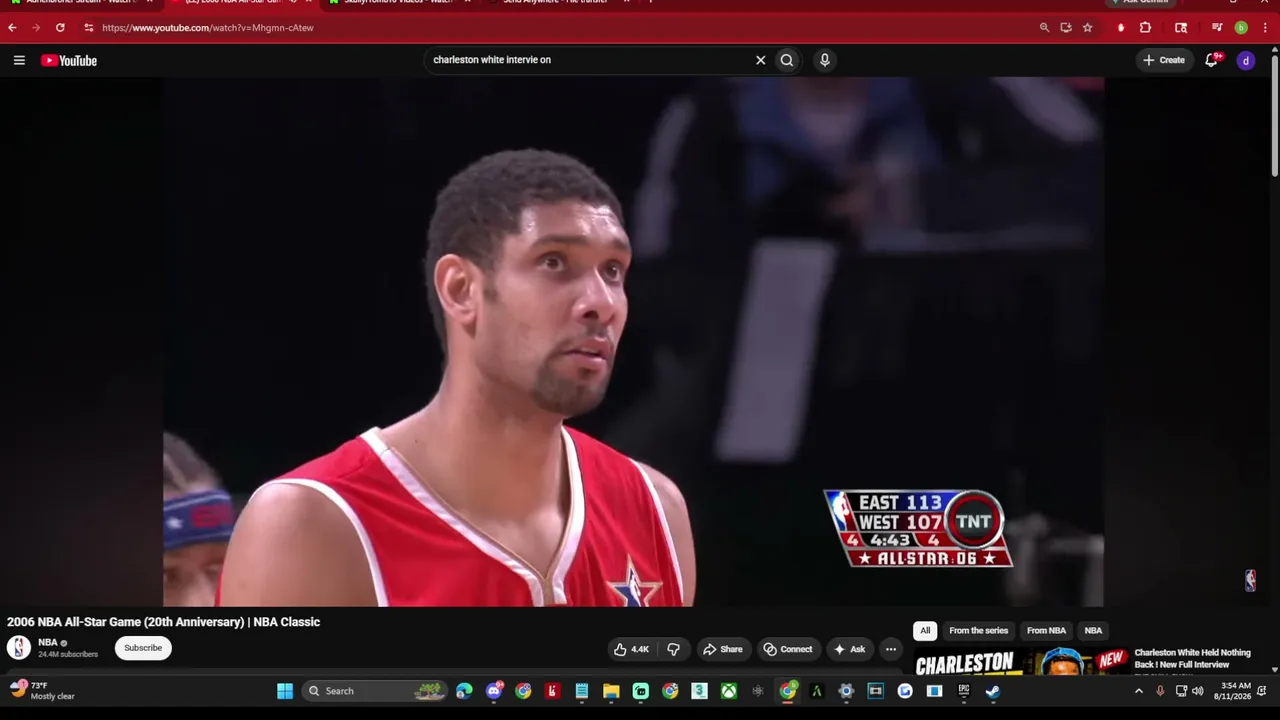Open File Explorer from the taskbar
This screenshot has width=1280, height=720.
[x=611, y=691]
